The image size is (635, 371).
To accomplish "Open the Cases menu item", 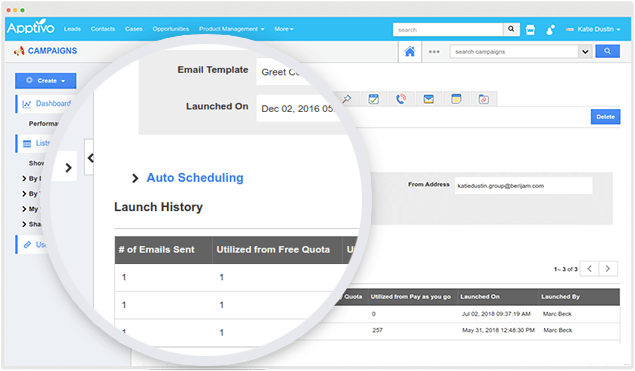I will click(x=134, y=29).
